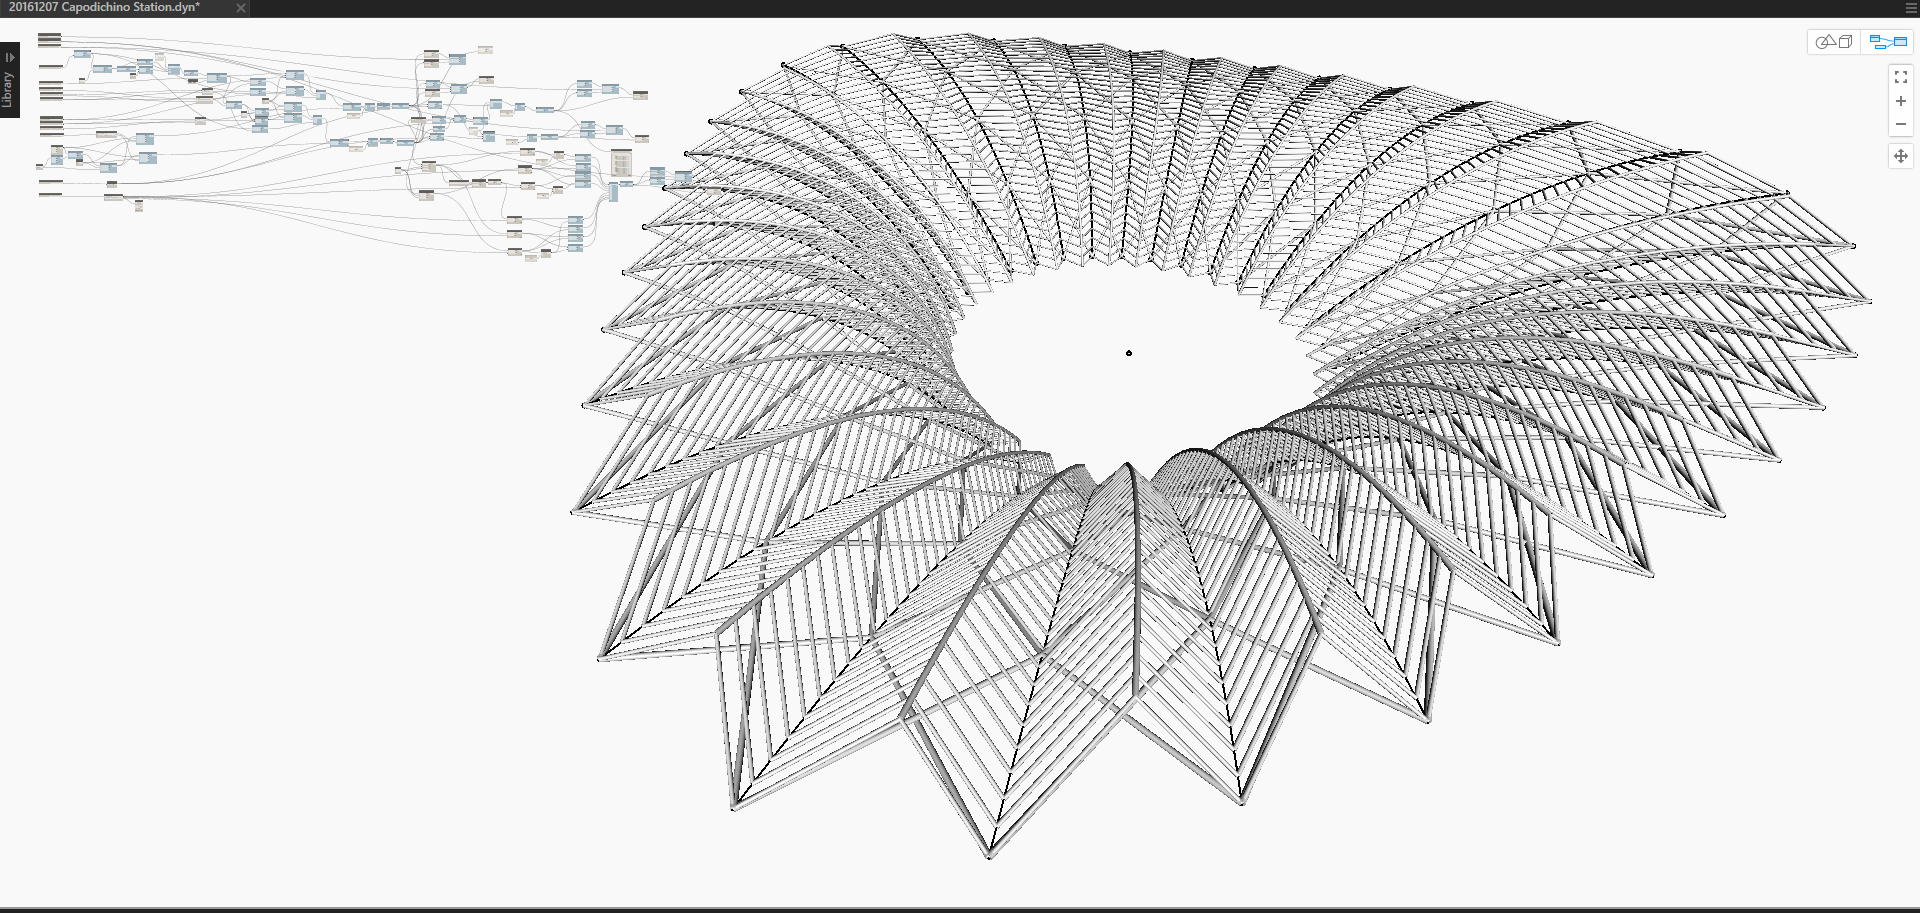Viewport: 1920px width, 913px height.
Task: Zoom out using the minus icon
Action: [x=1900, y=125]
